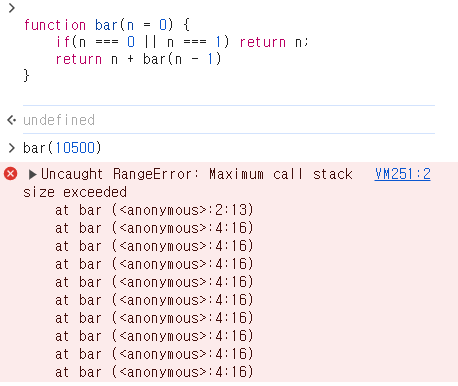Viewport: 458px width, 386px height.
Task: Expand the Uncaught RangeError disclosure triangle
Action: (32, 174)
